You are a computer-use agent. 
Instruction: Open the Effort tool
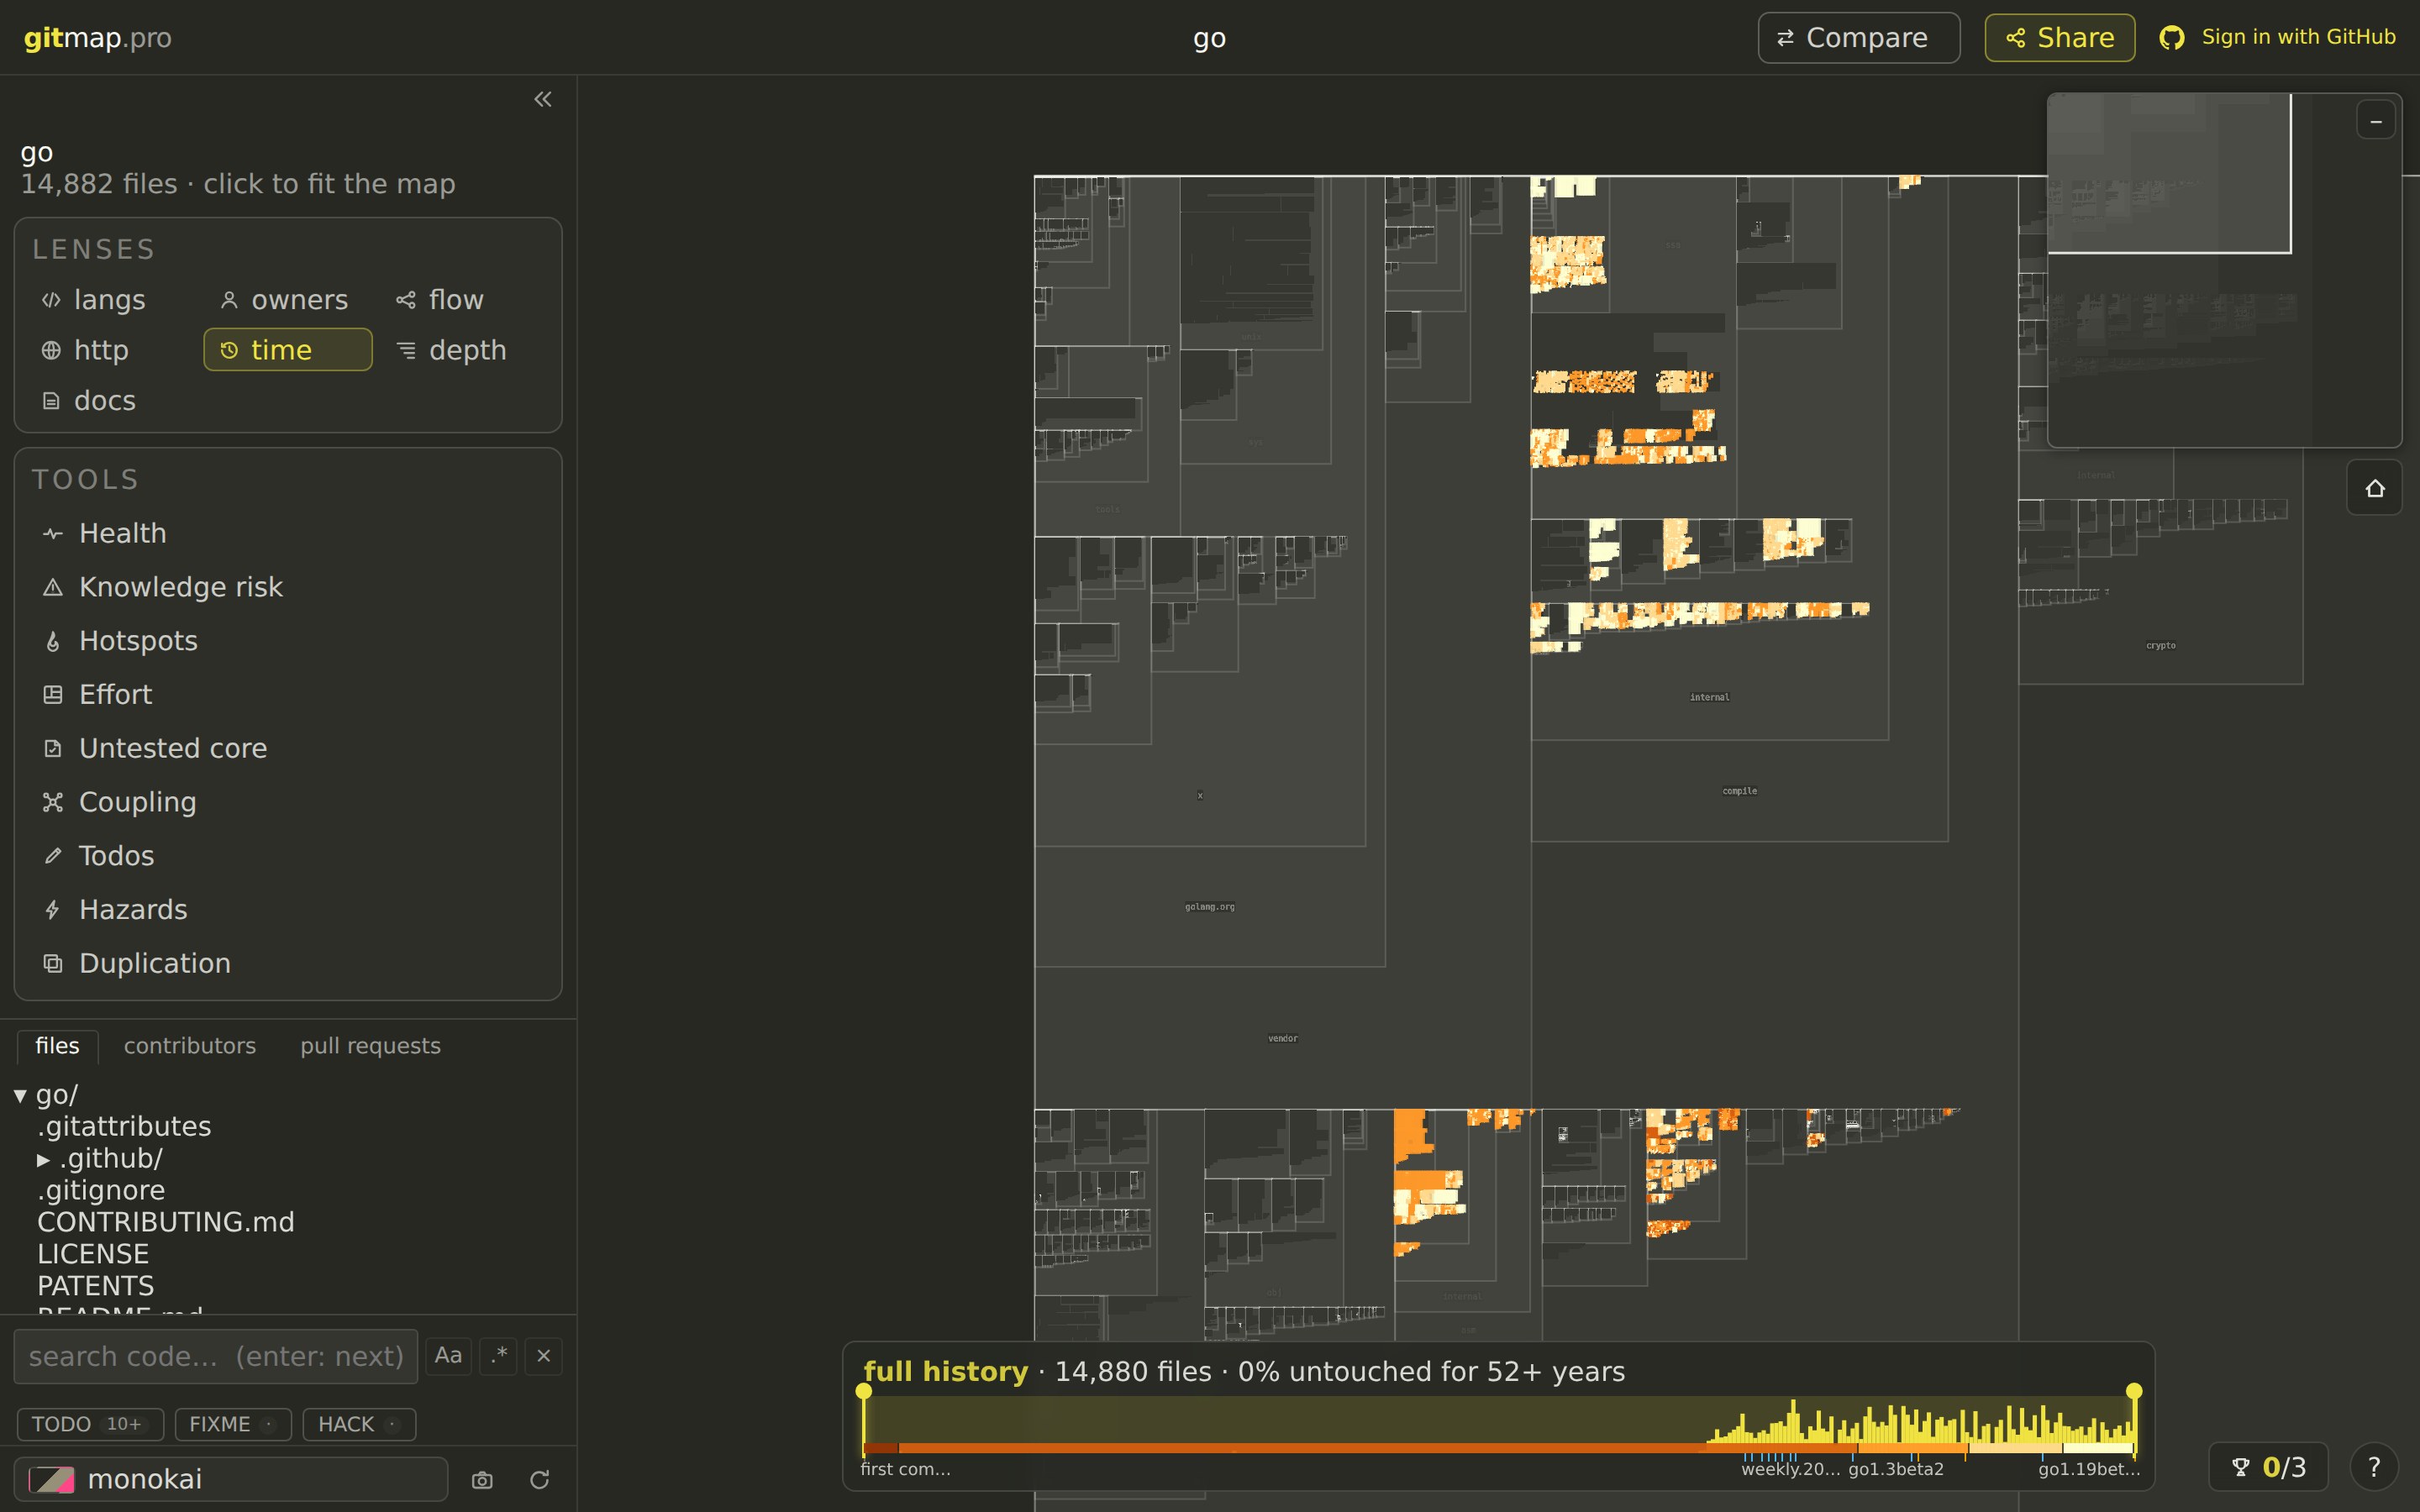tap(288, 695)
